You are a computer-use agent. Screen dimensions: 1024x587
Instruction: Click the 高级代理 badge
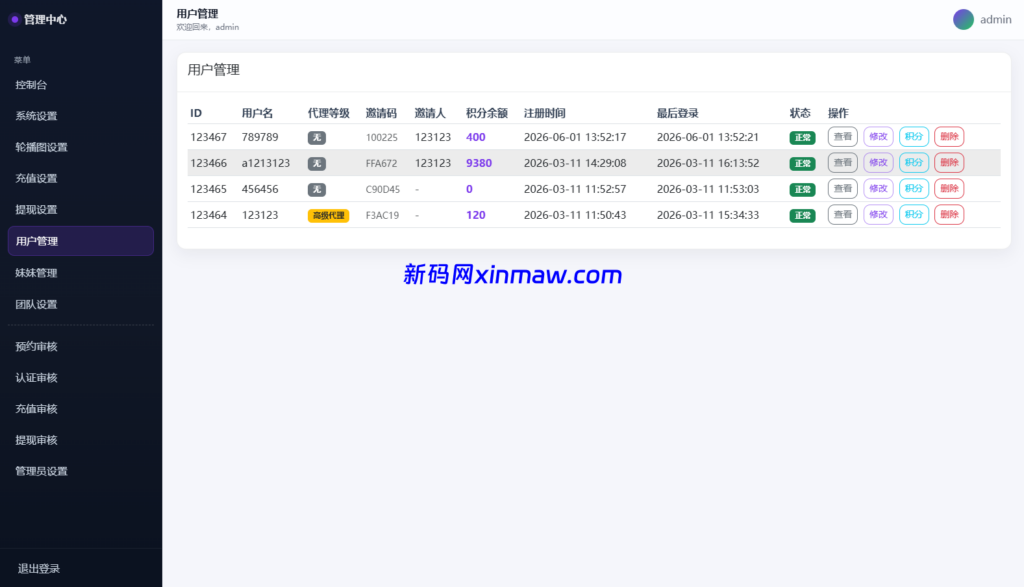328,215
